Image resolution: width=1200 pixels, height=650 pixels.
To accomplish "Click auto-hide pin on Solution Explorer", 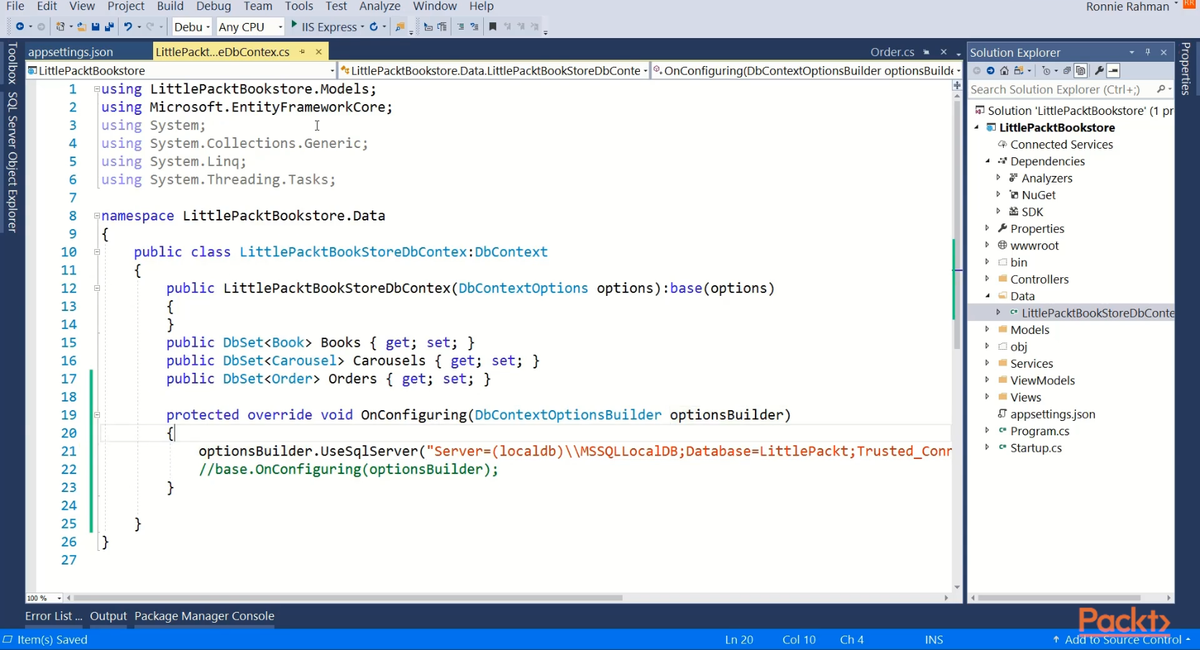I will coord(1147,52).
